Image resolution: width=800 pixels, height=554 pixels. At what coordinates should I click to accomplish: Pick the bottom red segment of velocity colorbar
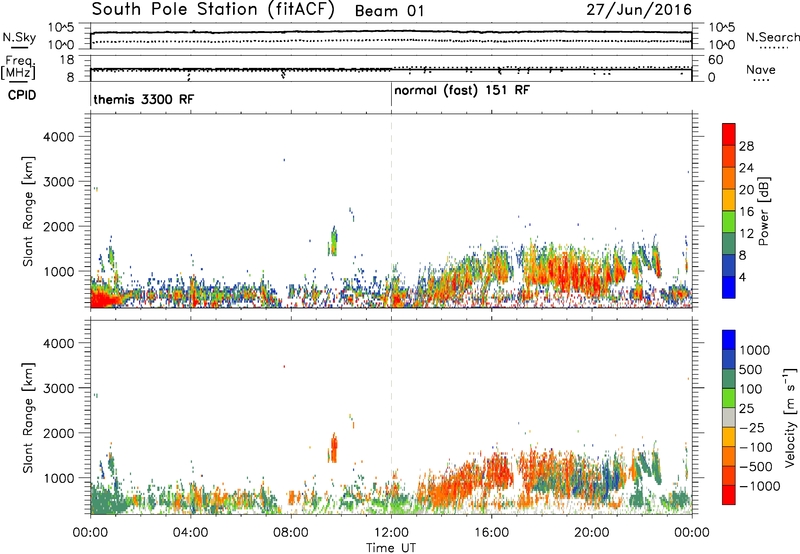tap(729, 495)
